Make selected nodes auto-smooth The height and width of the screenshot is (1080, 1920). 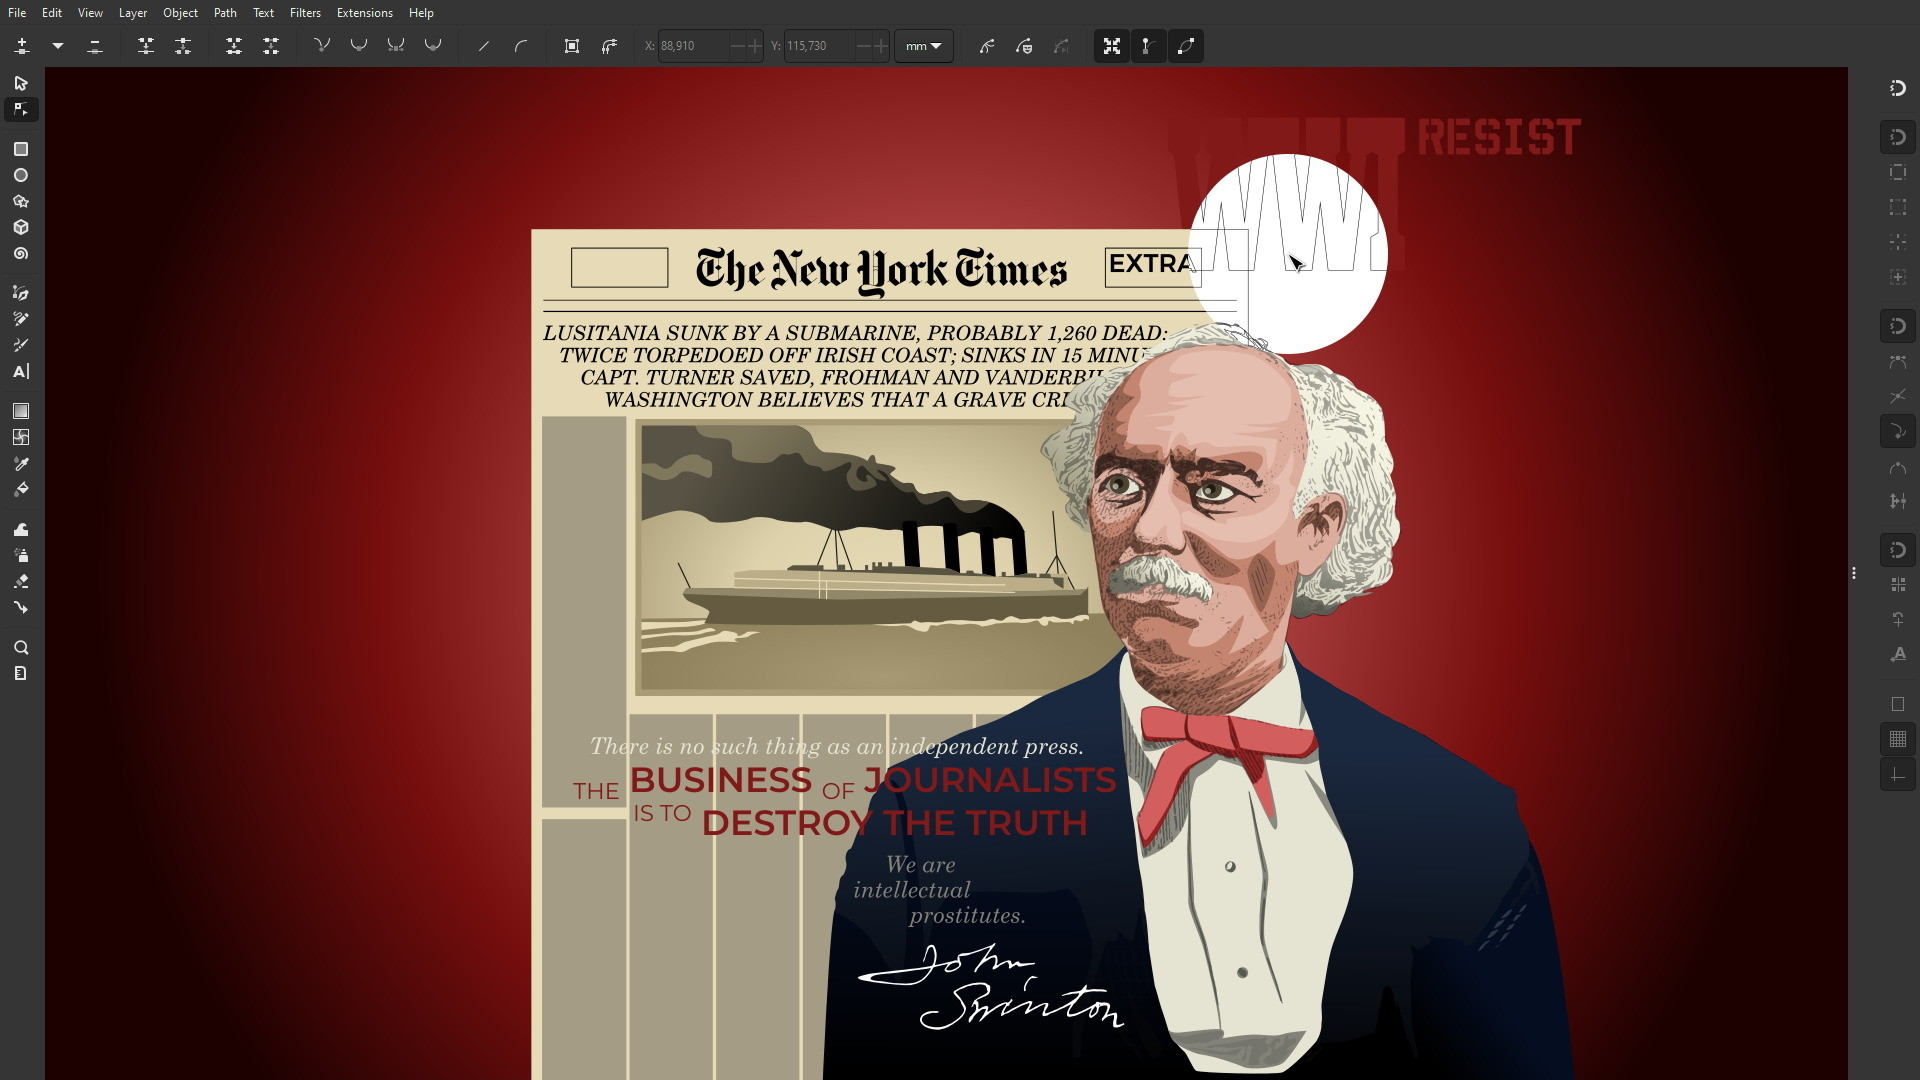[433, 46]
